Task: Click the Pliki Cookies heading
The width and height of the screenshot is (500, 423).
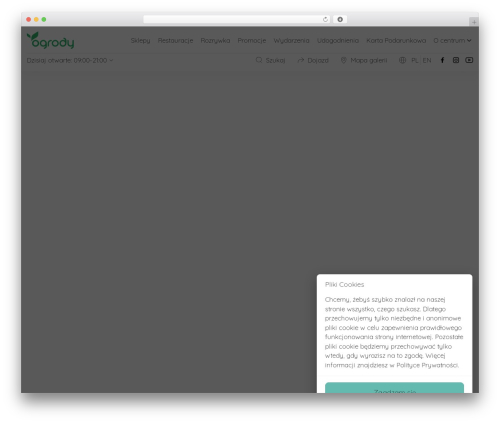Action: [x=344, y=284]
